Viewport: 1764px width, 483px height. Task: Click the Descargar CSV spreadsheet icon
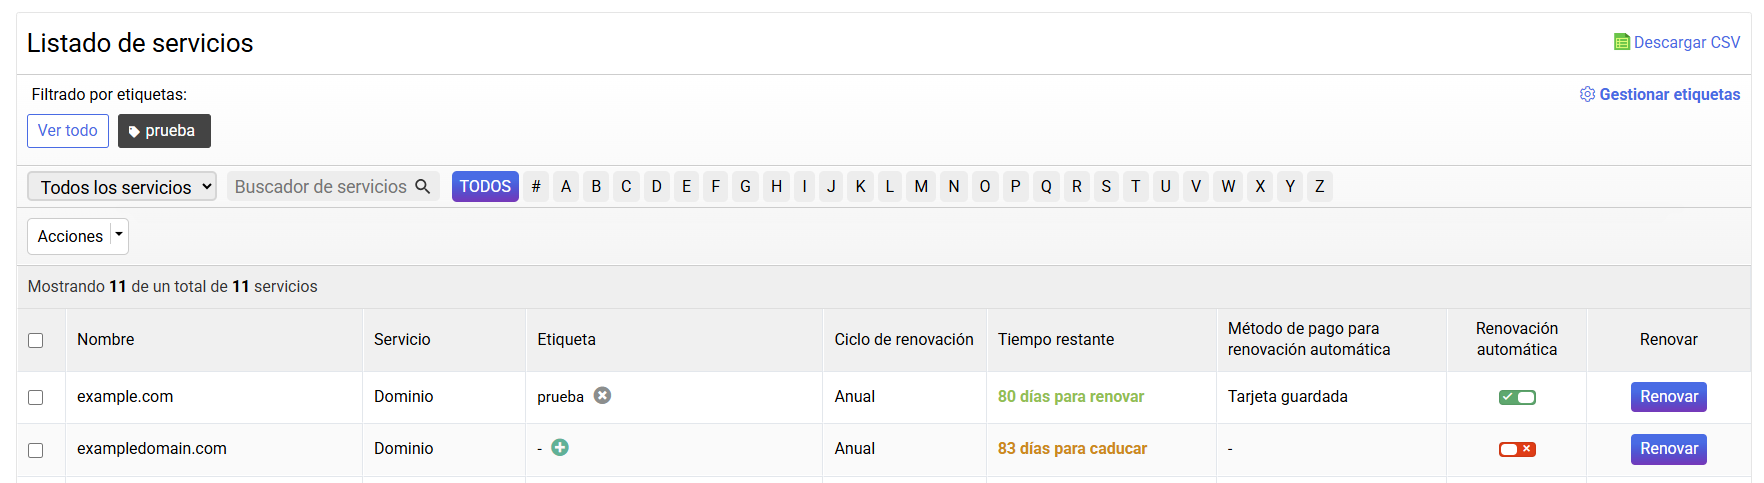[1621, 42]
